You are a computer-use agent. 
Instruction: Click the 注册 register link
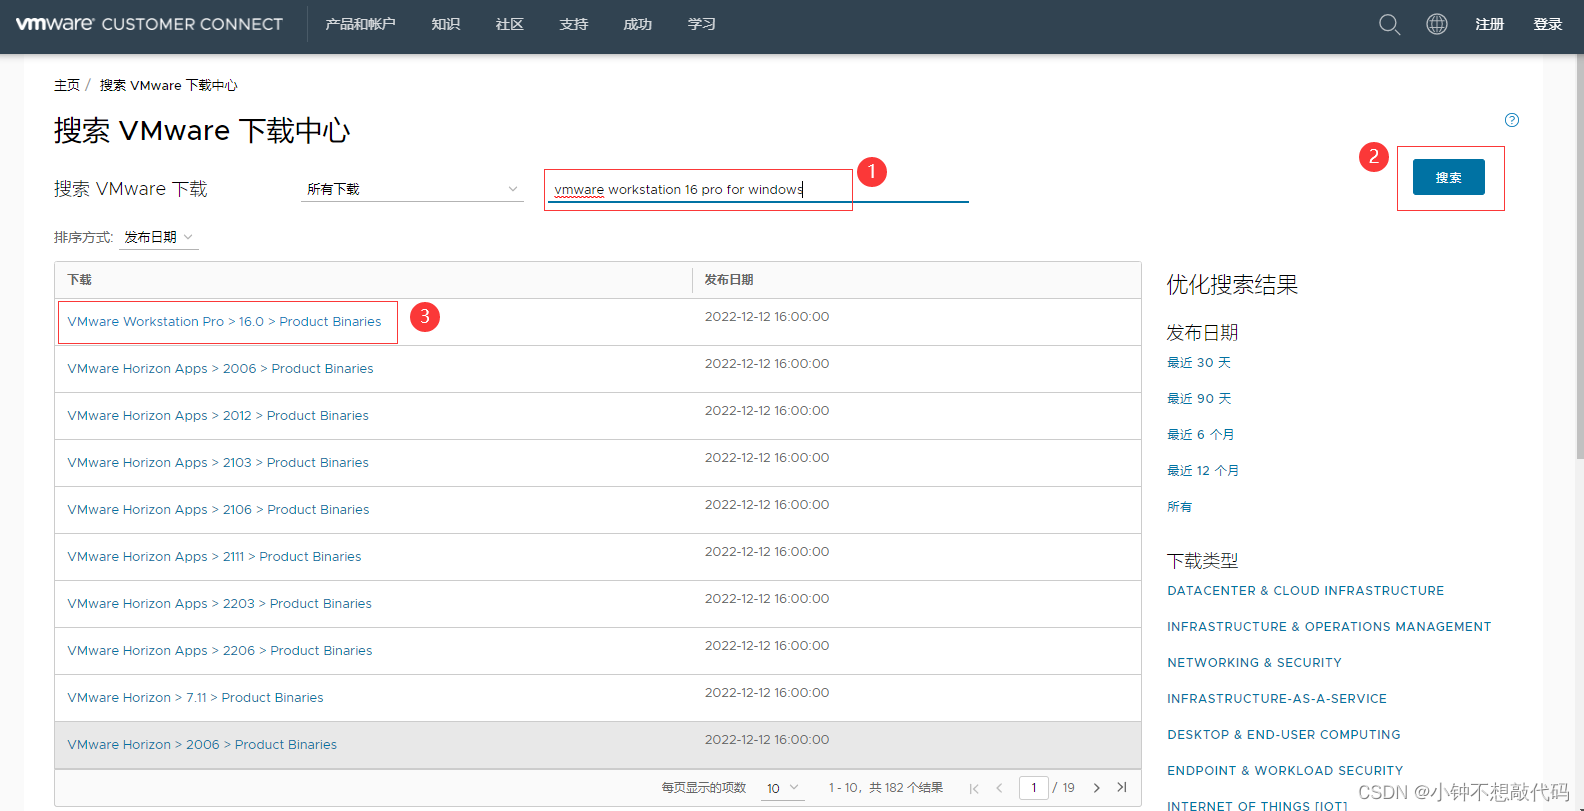click(1490, 24)
